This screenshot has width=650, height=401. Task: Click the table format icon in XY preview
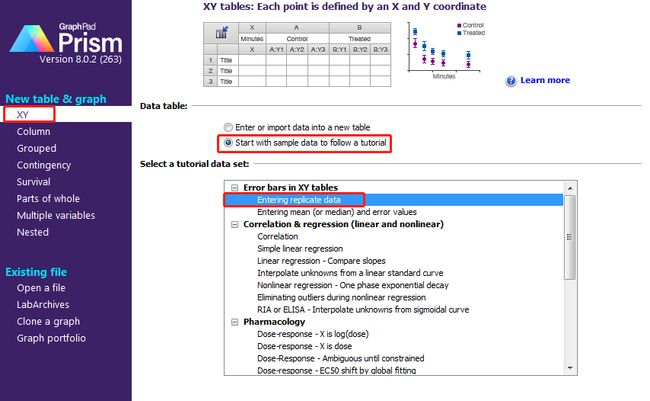221,33
